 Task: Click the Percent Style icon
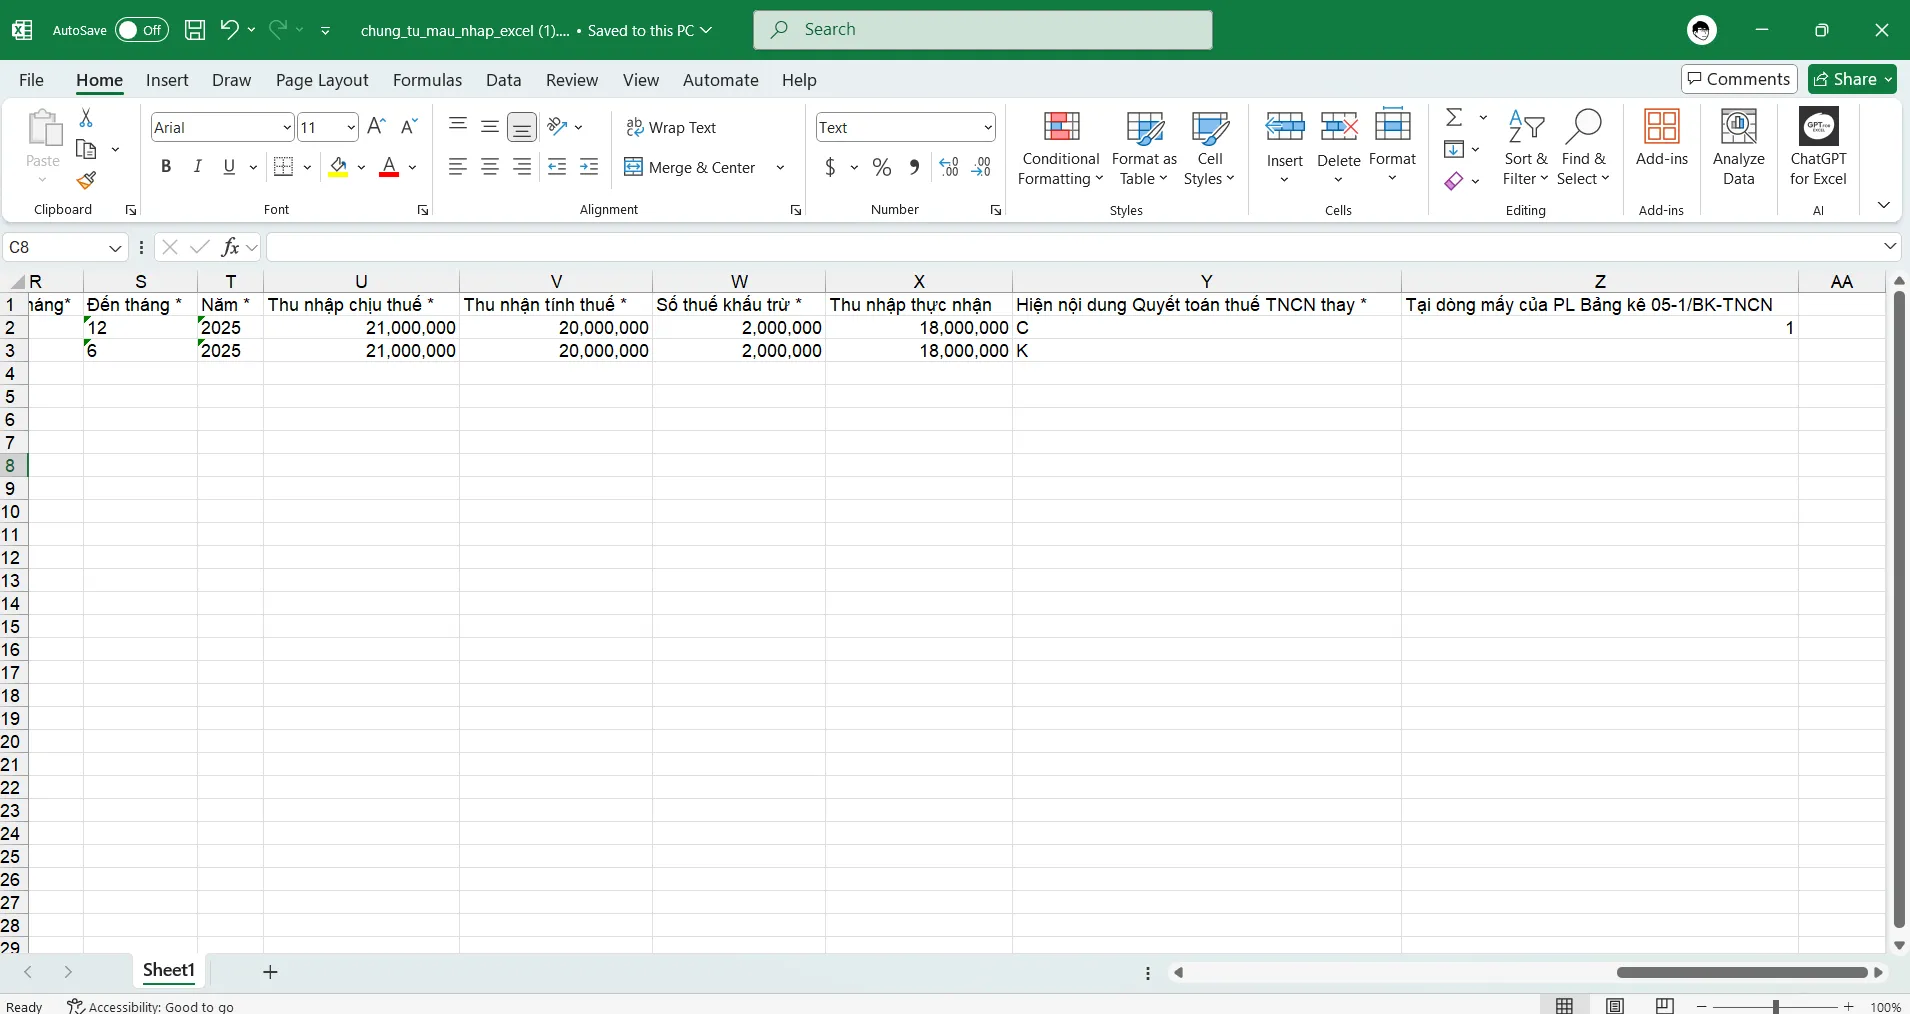point(881,167)
